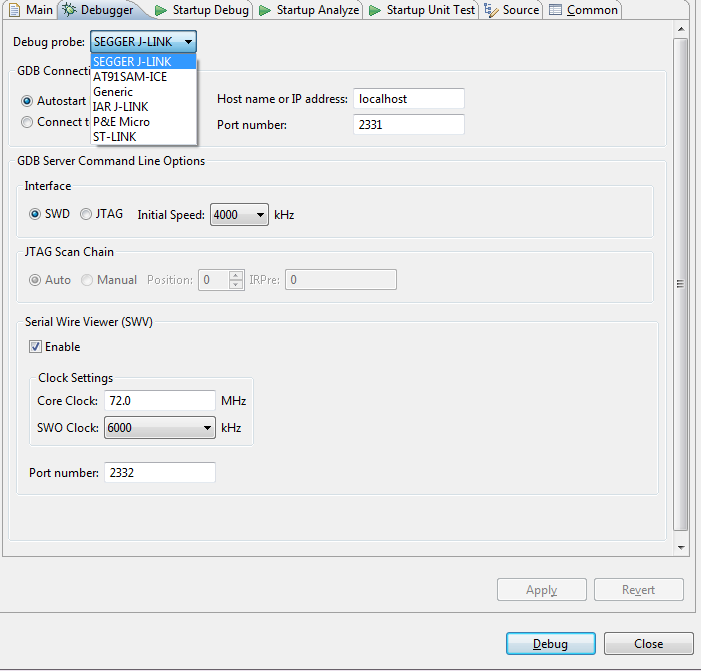
Task: Open the SWO Clock dropdown
Action: pyautogui.click(x=160, y=427)
